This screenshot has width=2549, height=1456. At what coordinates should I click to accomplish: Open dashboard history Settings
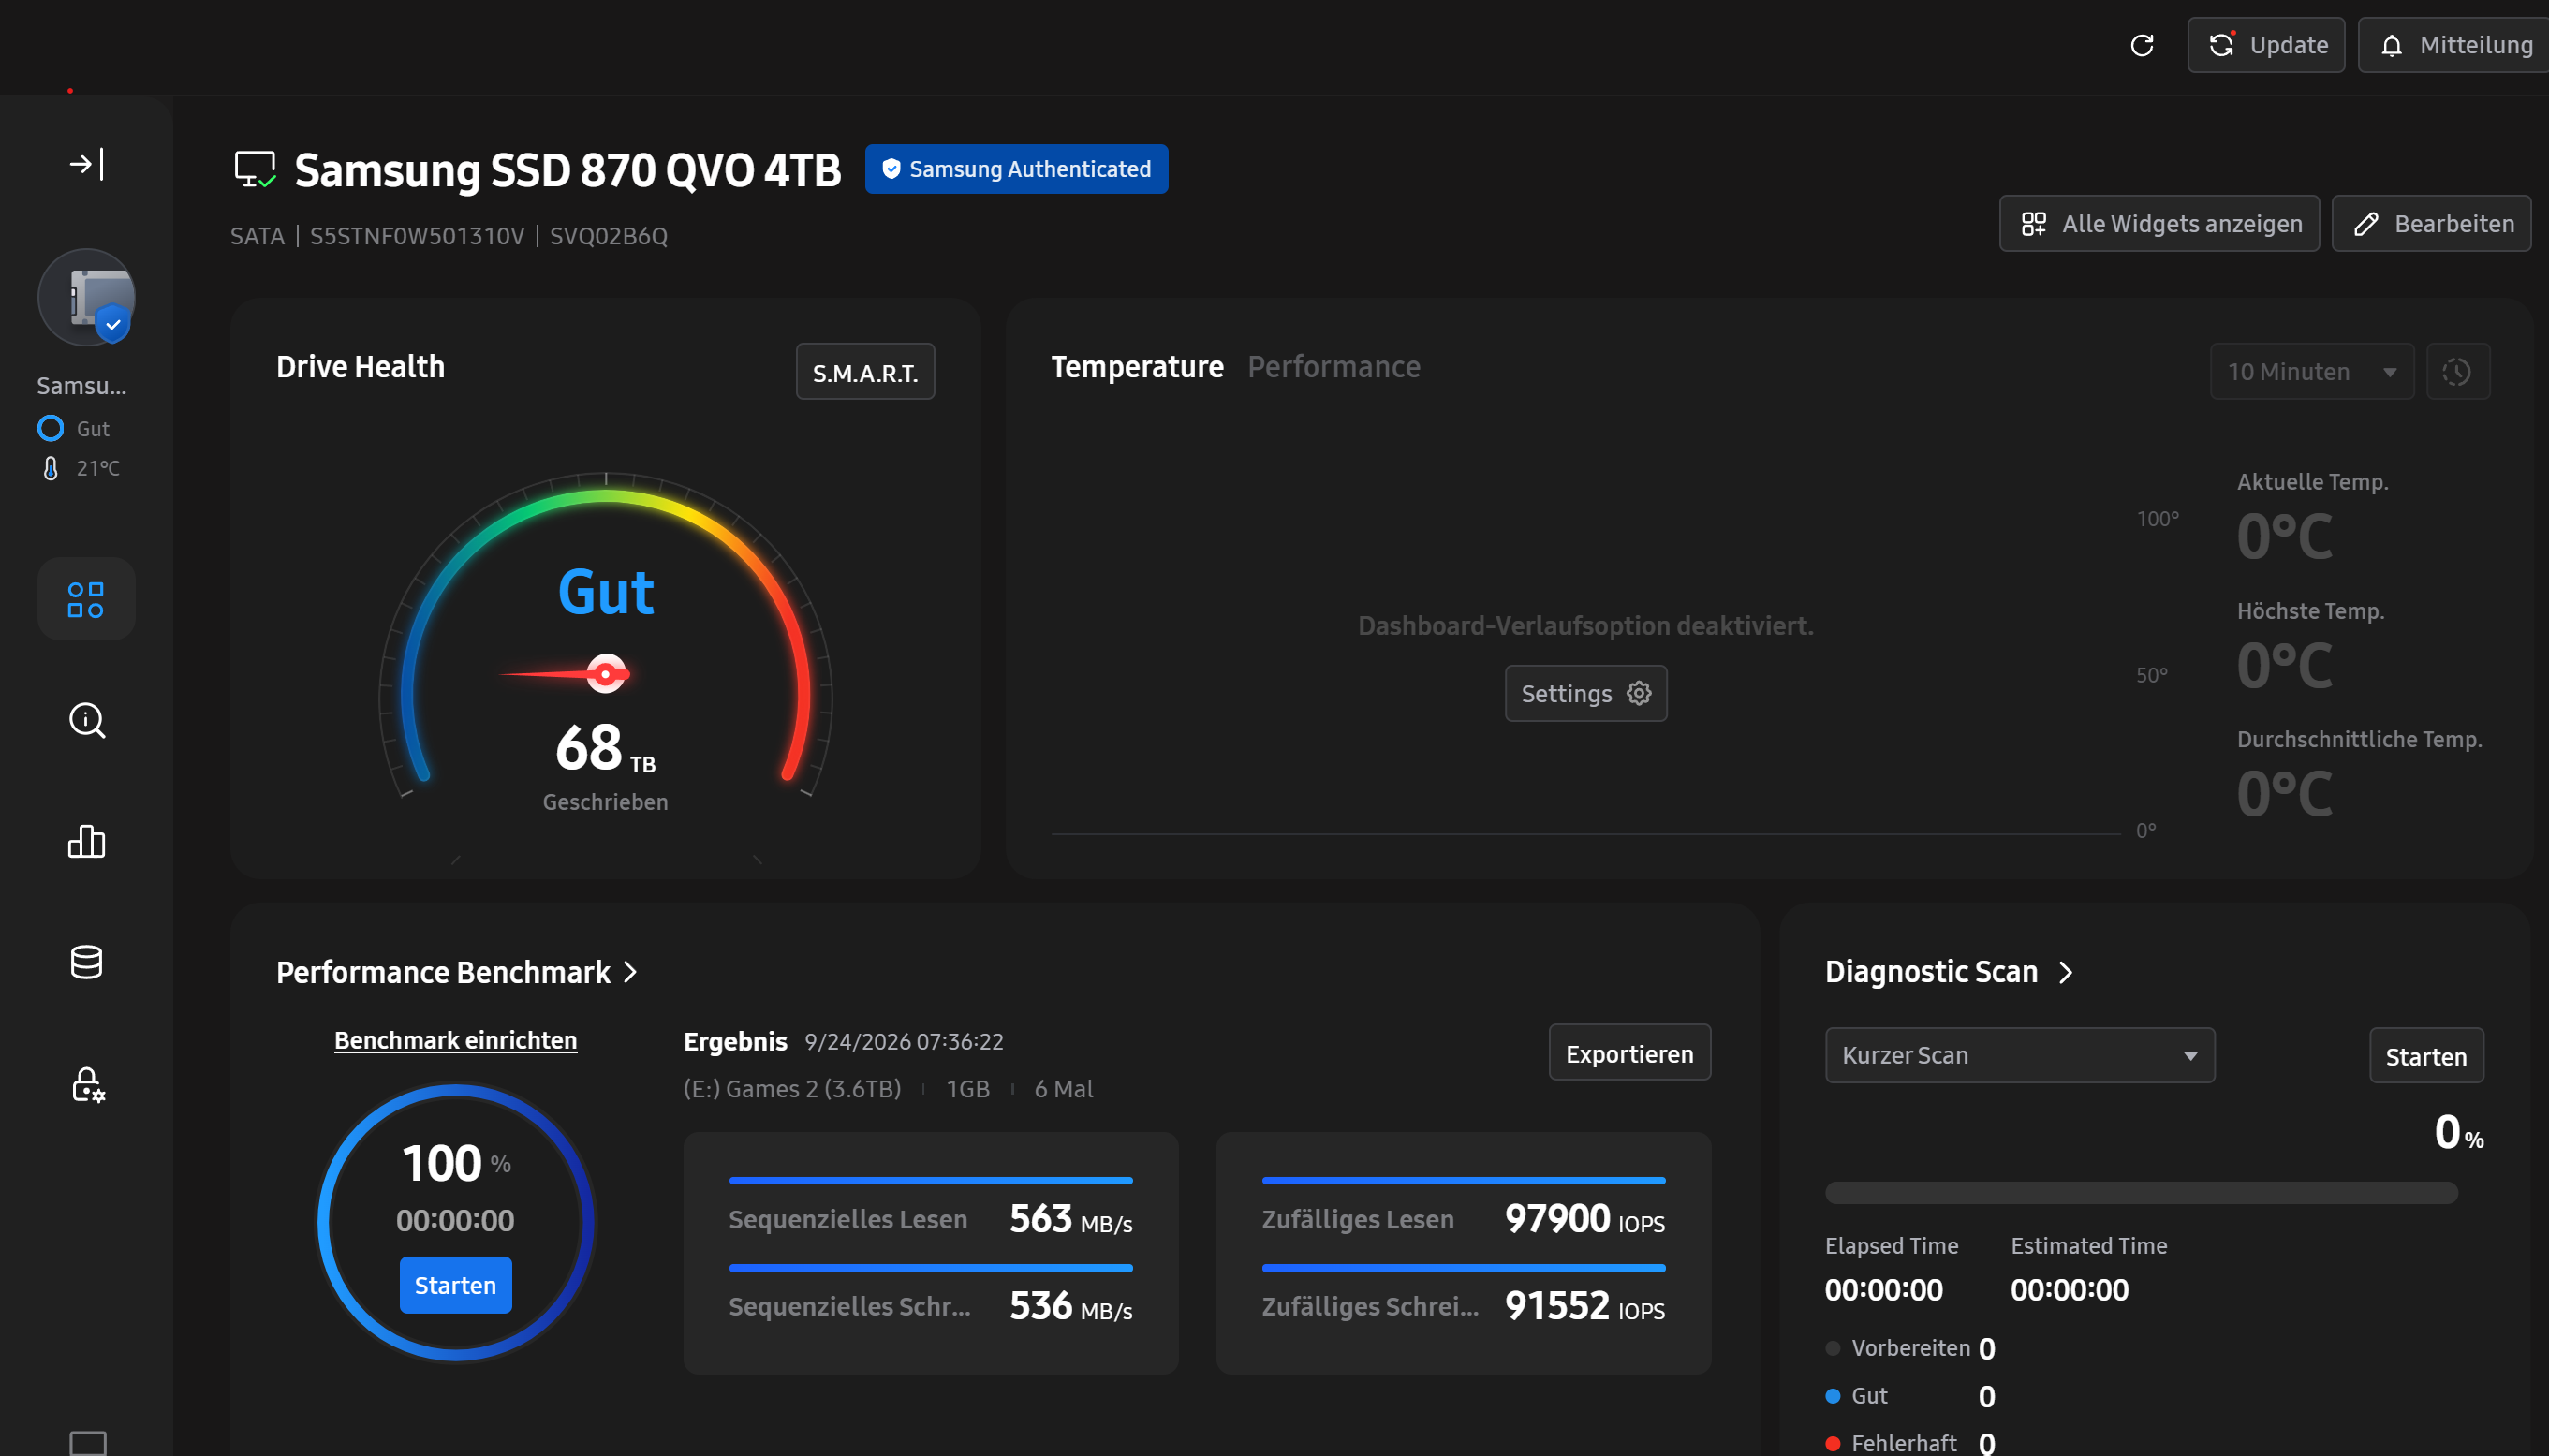tap(1586, 693)
